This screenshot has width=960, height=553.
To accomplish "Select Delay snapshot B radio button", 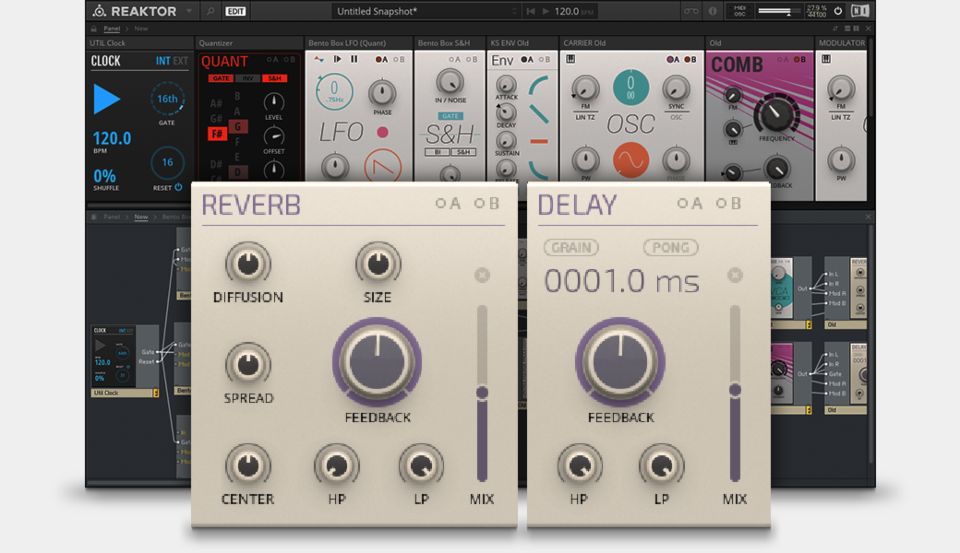I will click(729, 204).
